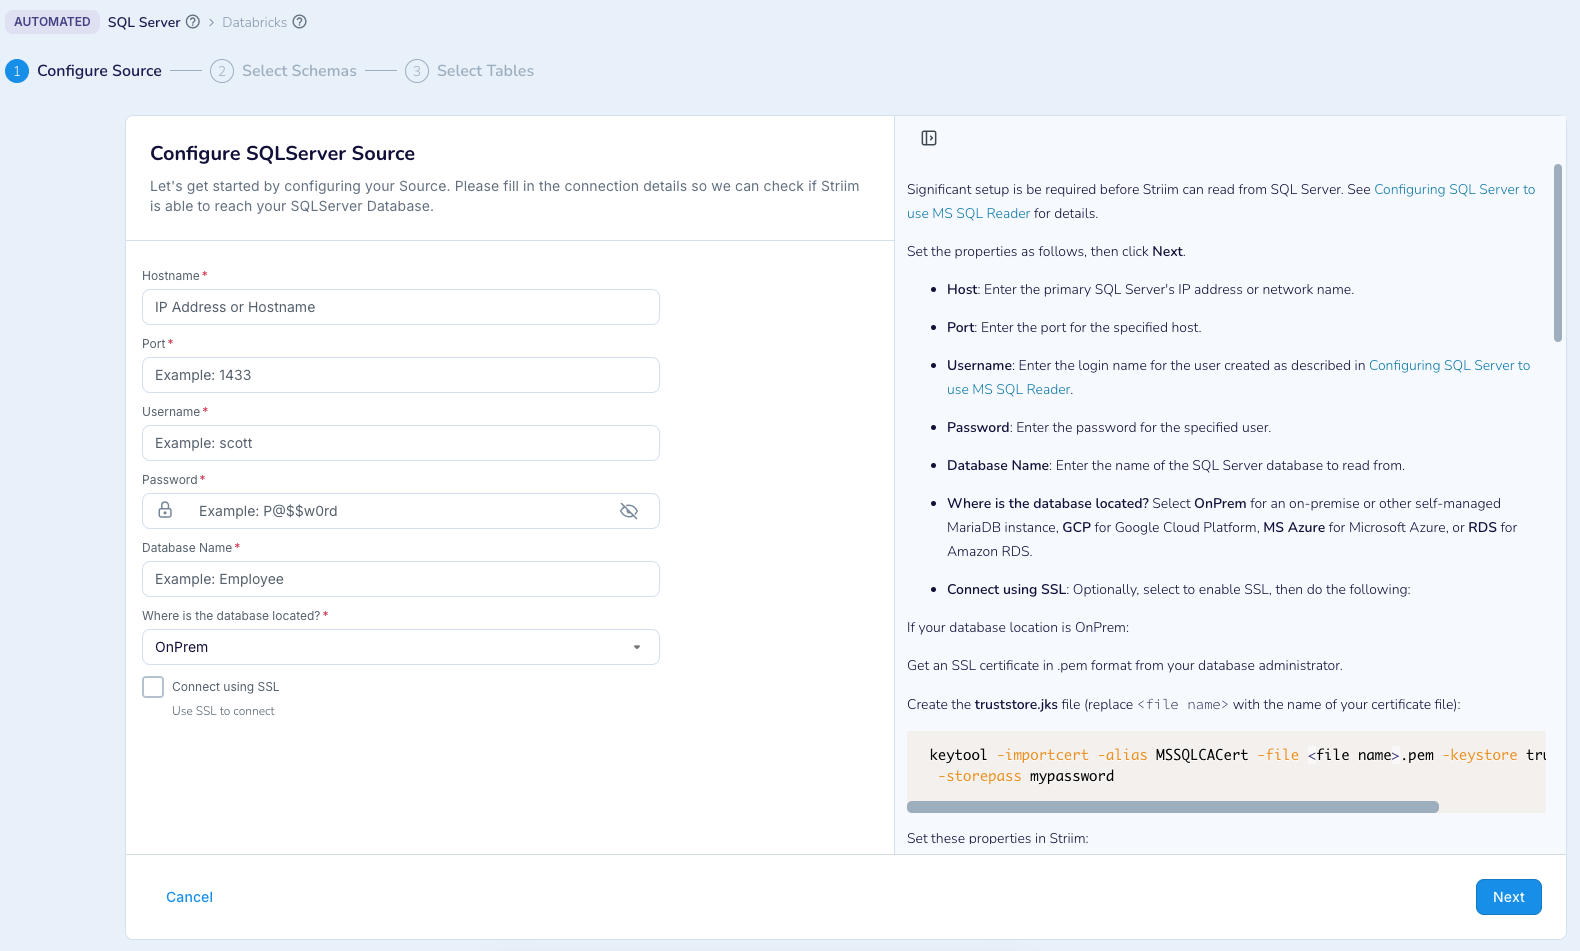Image resolution: width=1580 pixels, height=951 pixels.
Task: Click the lock icon in Password field
Action: [x=166, y=511]
